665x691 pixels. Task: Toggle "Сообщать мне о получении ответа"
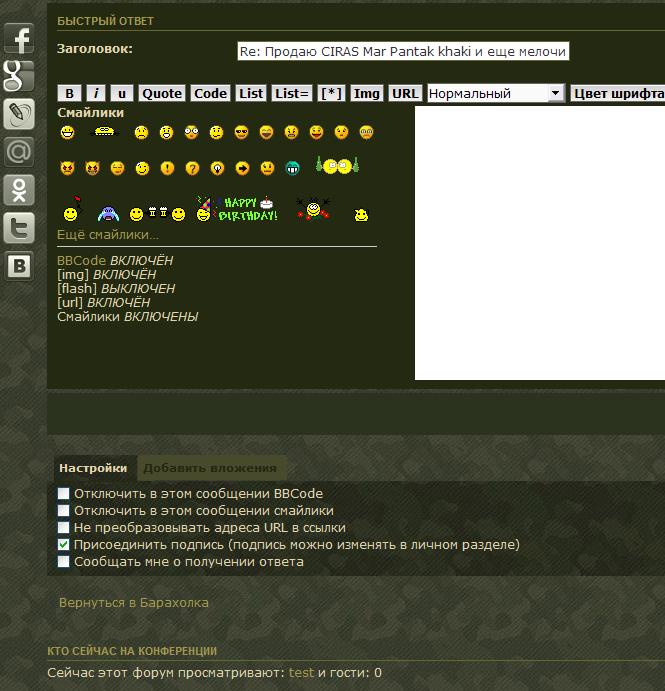pos(64,562)
